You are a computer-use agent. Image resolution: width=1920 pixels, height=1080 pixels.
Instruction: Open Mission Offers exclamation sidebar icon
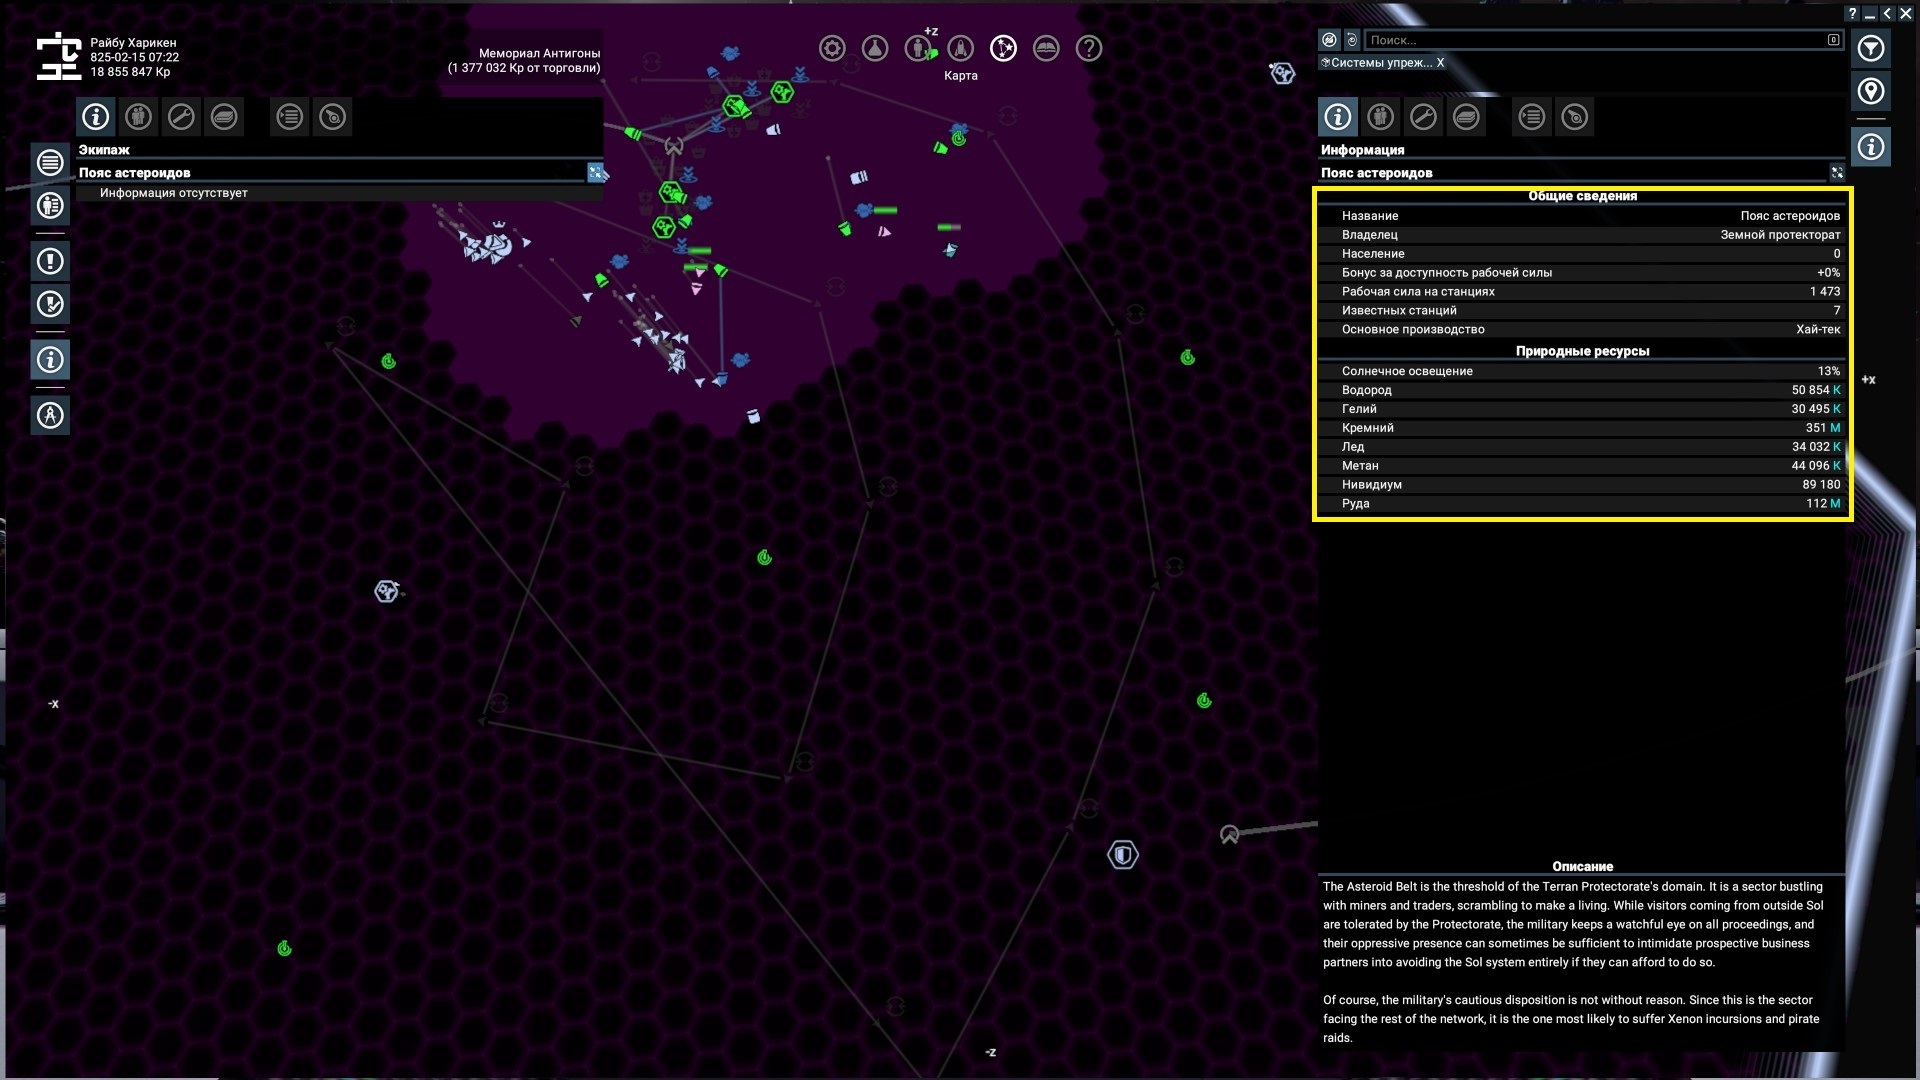click(x=50, y=261)
